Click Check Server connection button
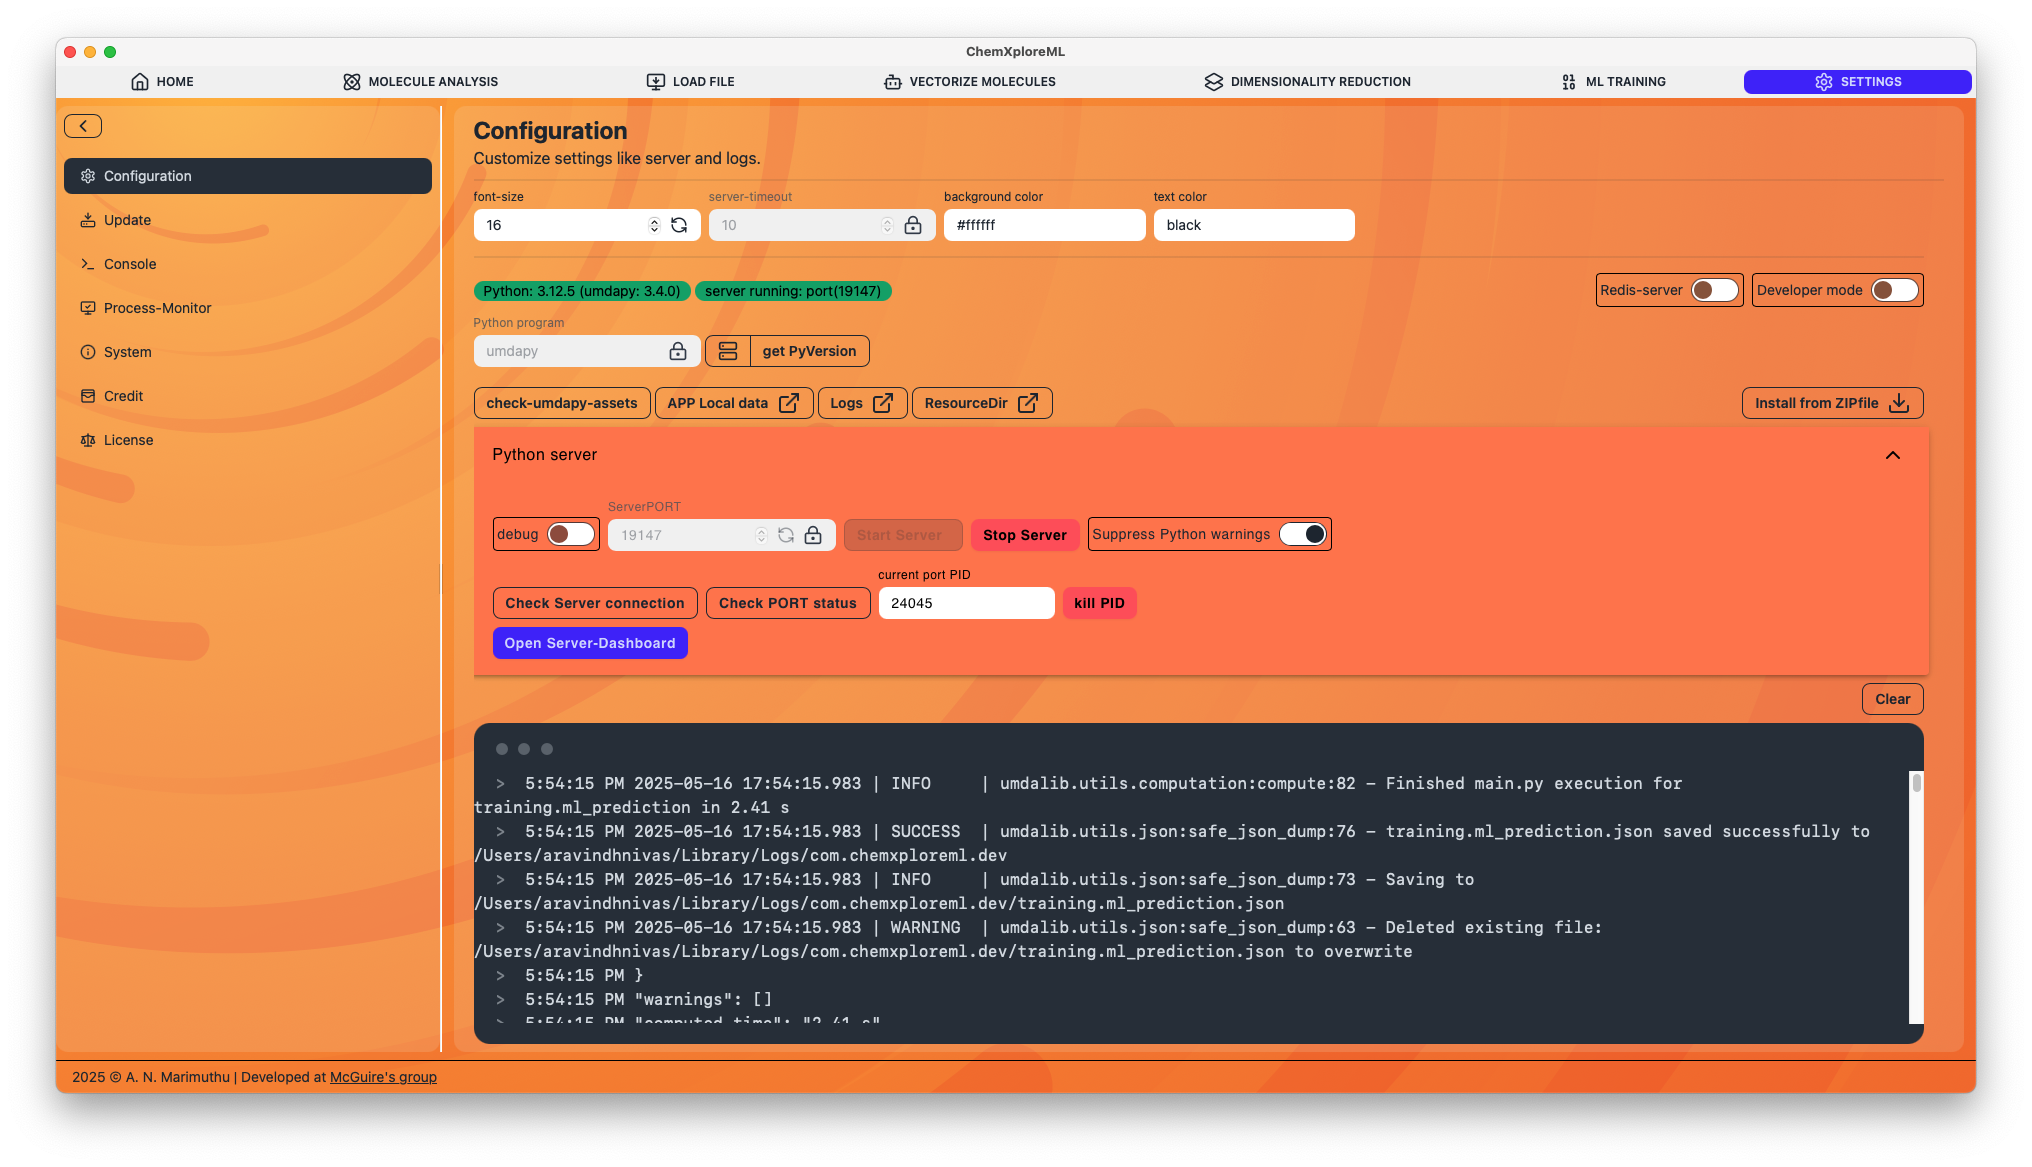The height and width of the screenshot is (1167, 2032). tap(595, 603)
